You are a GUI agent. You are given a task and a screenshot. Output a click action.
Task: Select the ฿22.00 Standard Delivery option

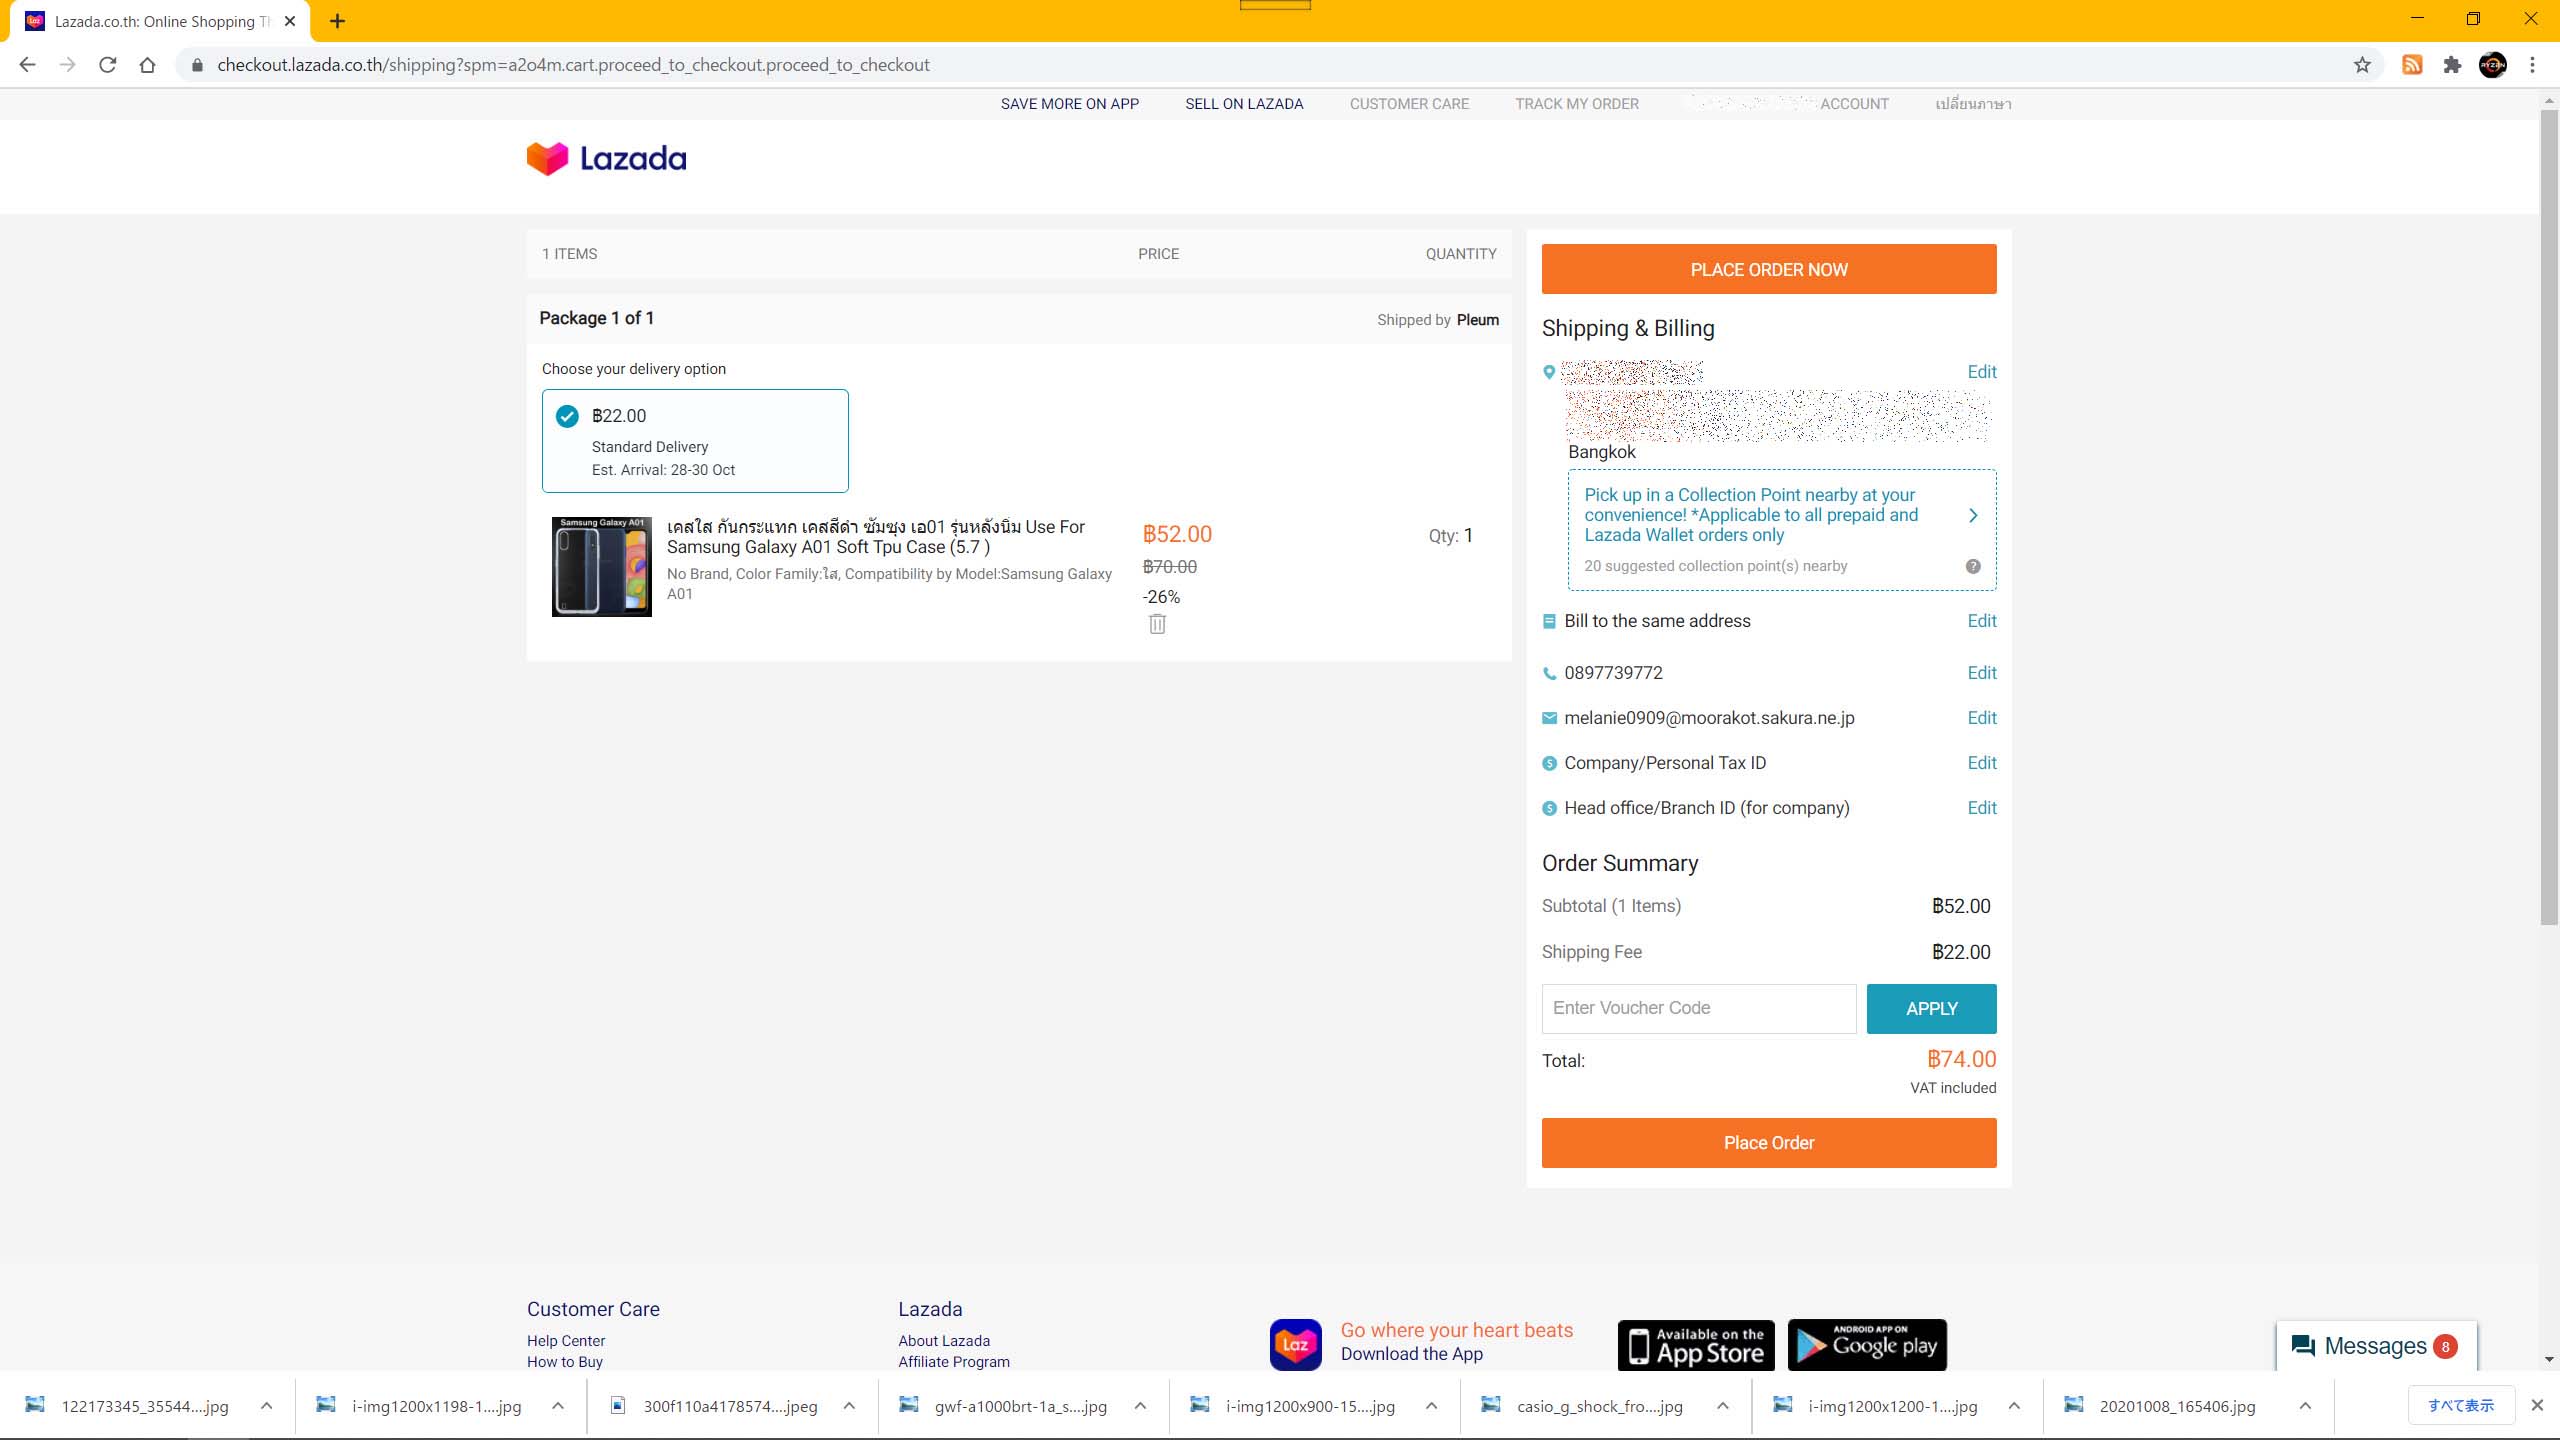point(695,441)
